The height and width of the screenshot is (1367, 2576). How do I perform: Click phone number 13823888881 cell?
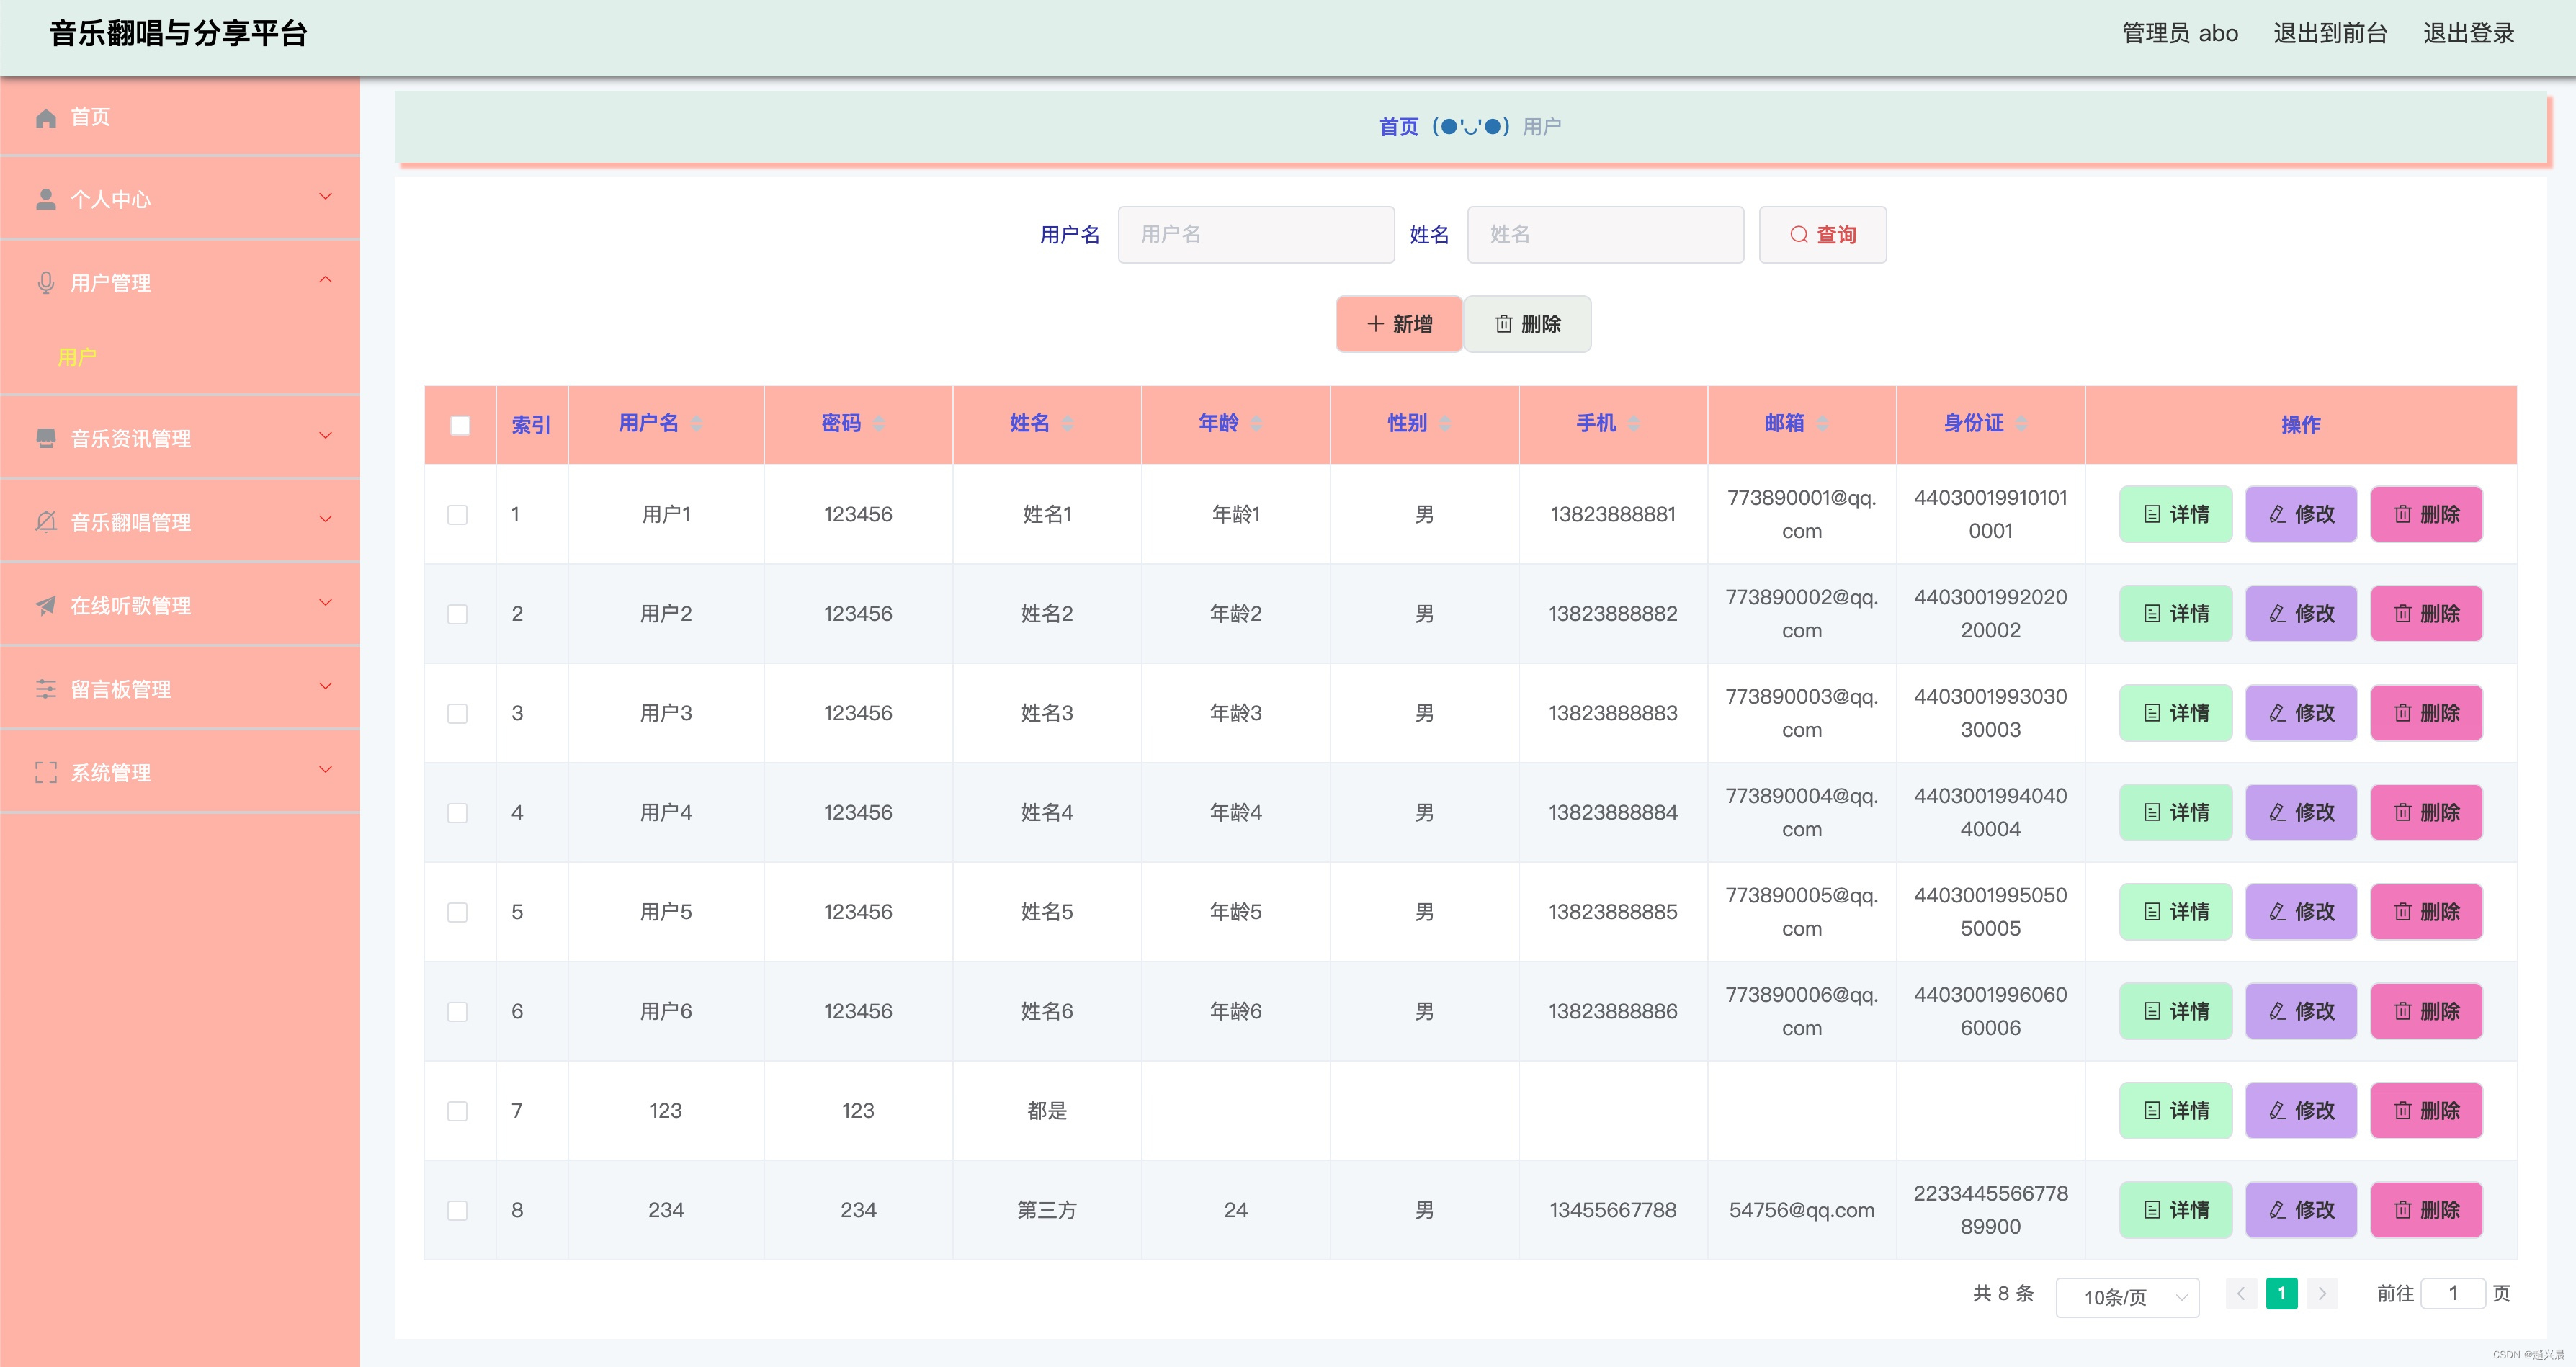(x=1612, y=515)
